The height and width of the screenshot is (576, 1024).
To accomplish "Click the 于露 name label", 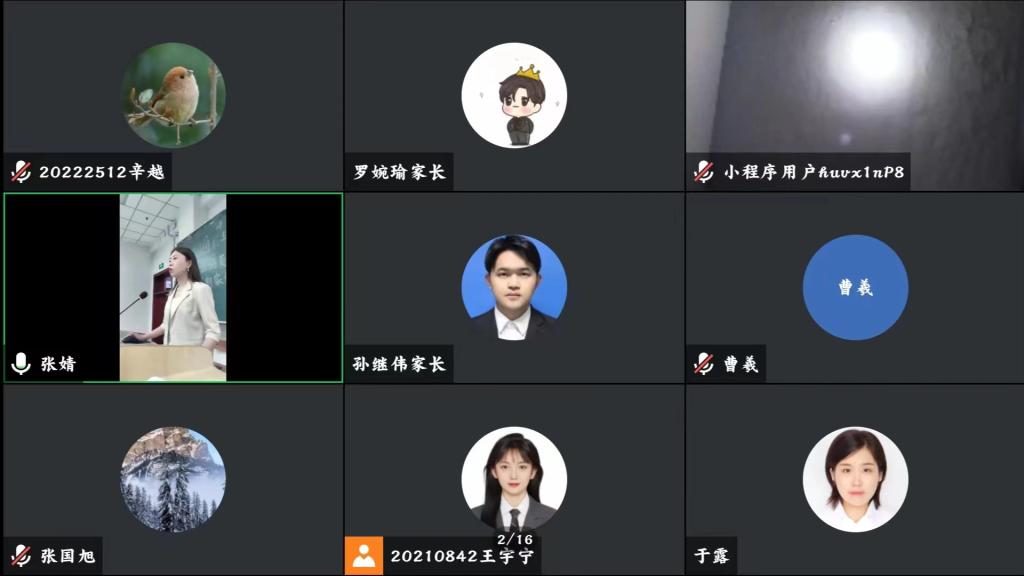I will (x=711, y=556).
